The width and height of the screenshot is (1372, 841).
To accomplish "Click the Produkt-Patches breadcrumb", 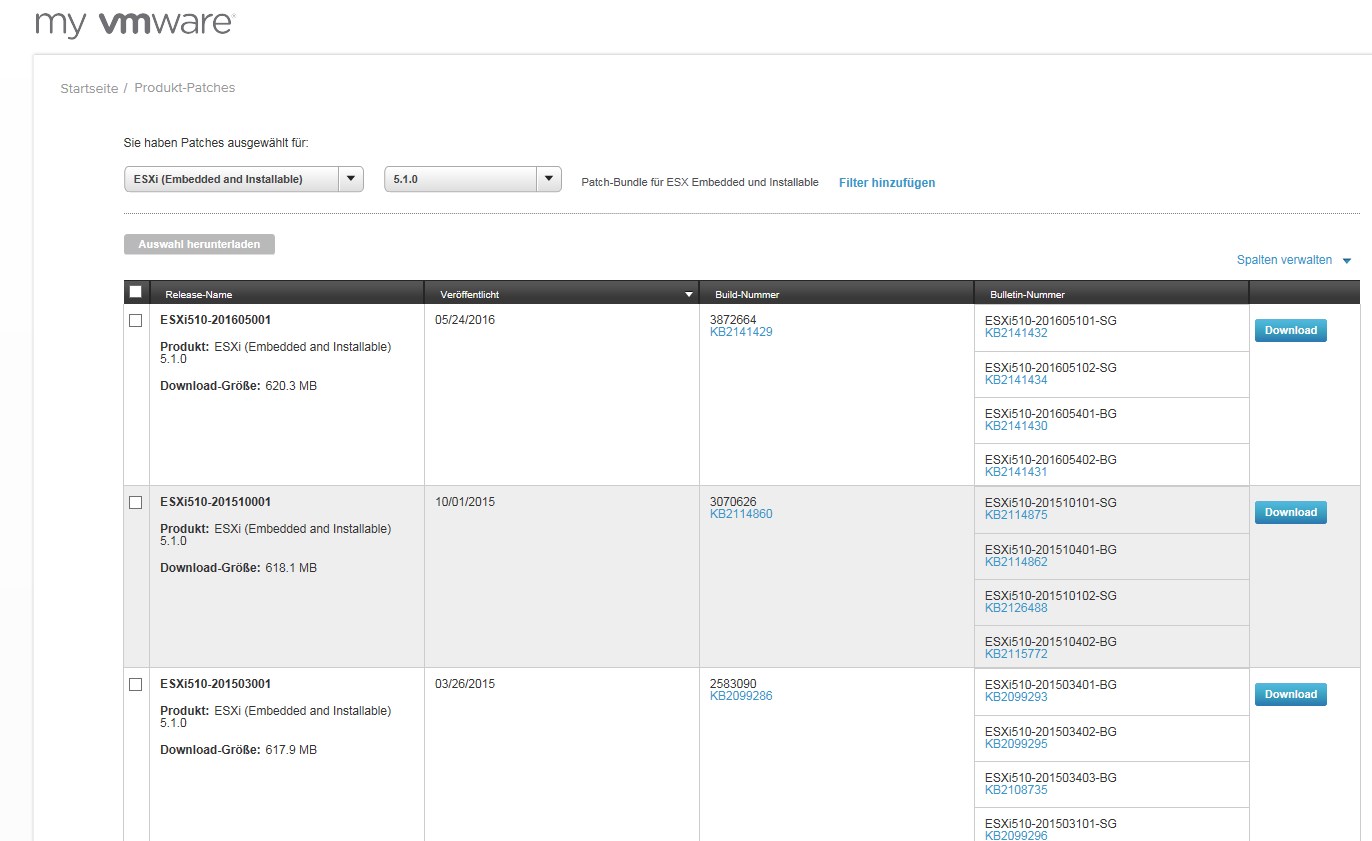I will click(x=185, y=88).
